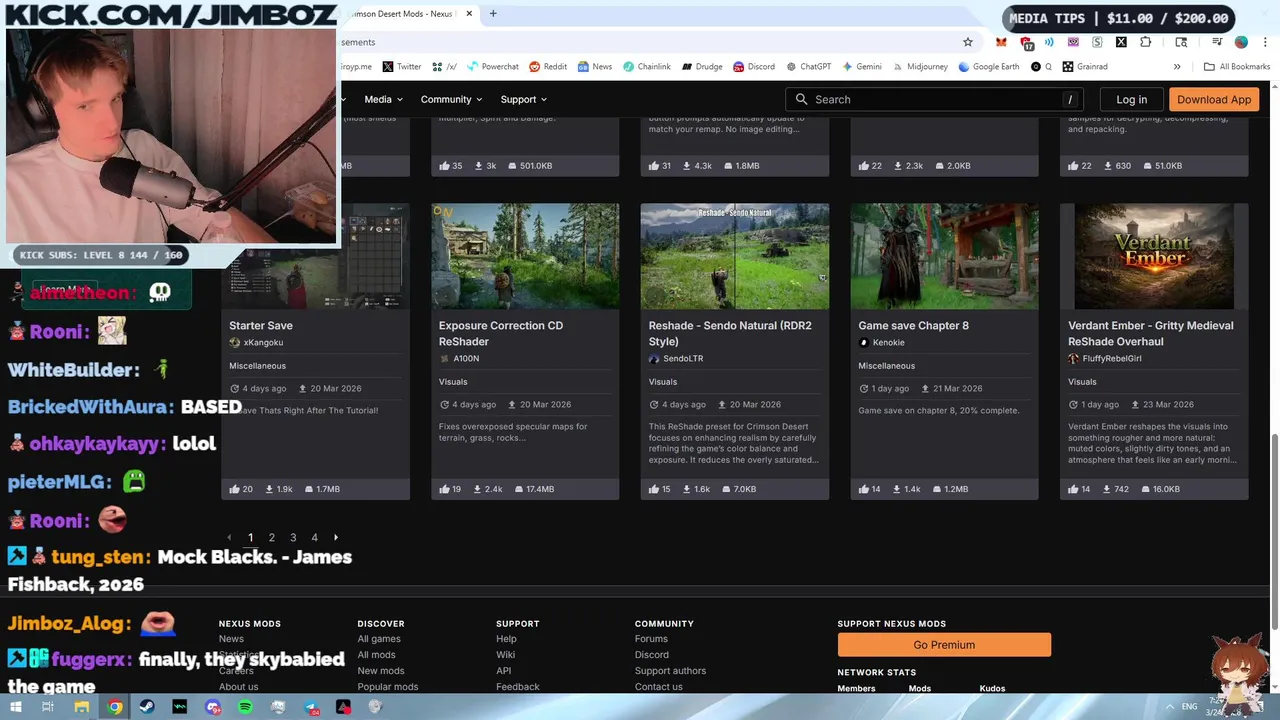Click the Windows Start button
This screenshot has width=1280, height=720.
point(15,707)
